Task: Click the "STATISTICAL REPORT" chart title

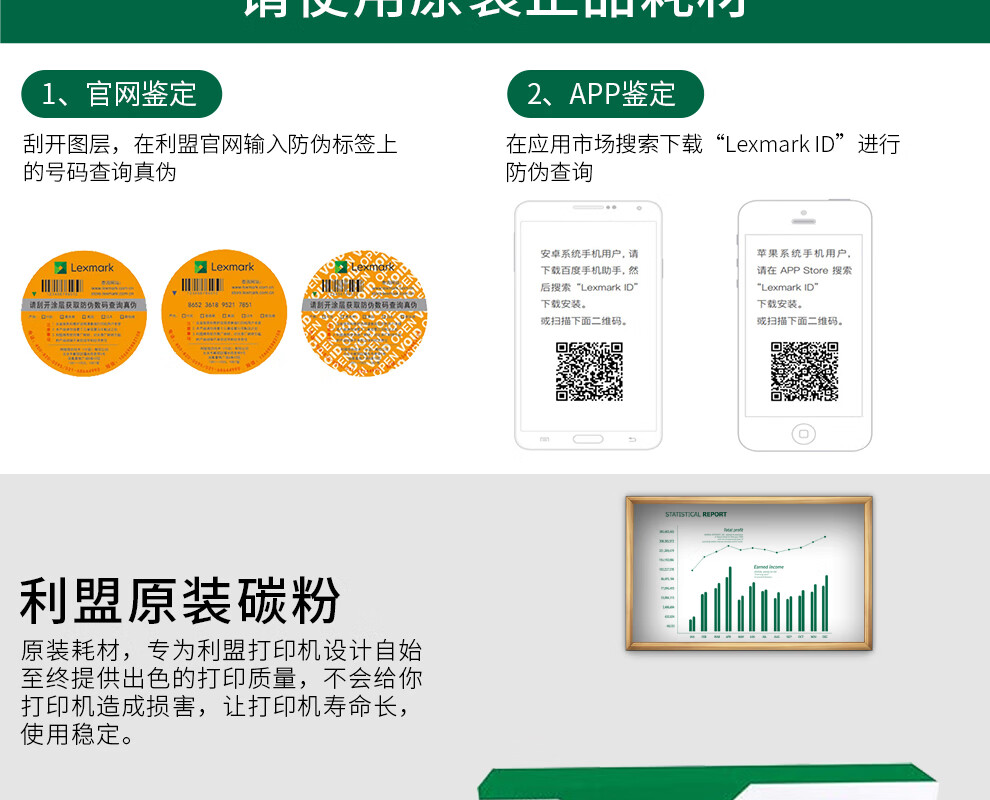Action: [x=696, y=515]
